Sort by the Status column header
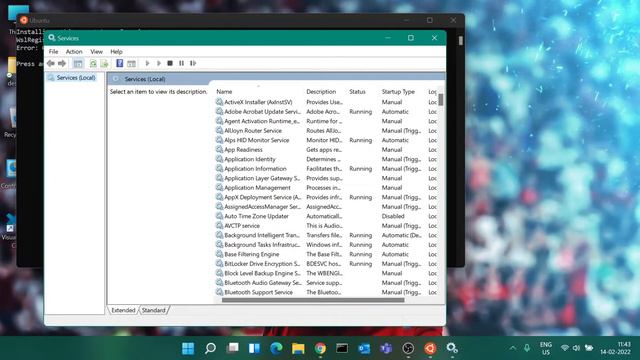This screenshot has height=360, width=640. (358, 92)
